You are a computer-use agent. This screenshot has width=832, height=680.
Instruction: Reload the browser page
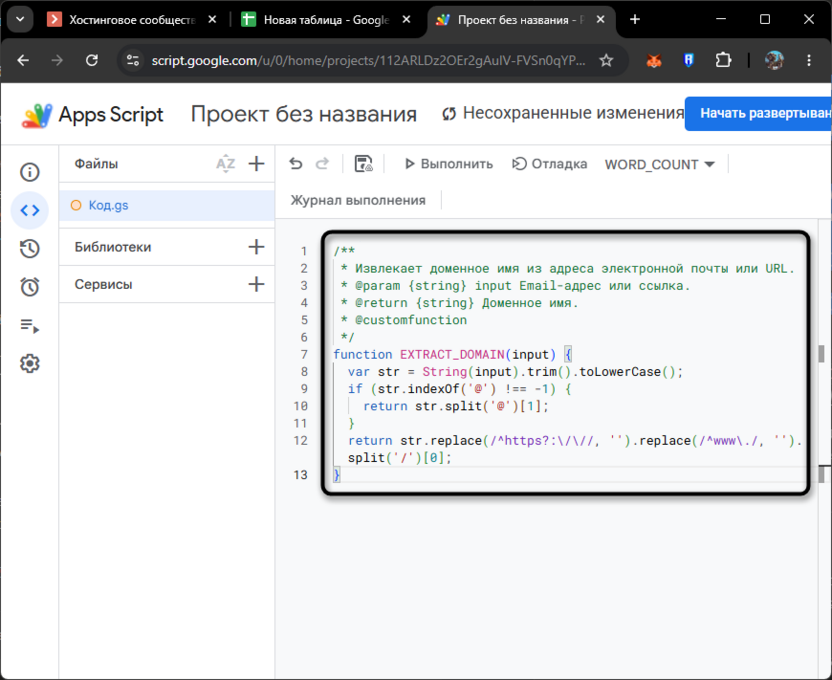point(92,60)
